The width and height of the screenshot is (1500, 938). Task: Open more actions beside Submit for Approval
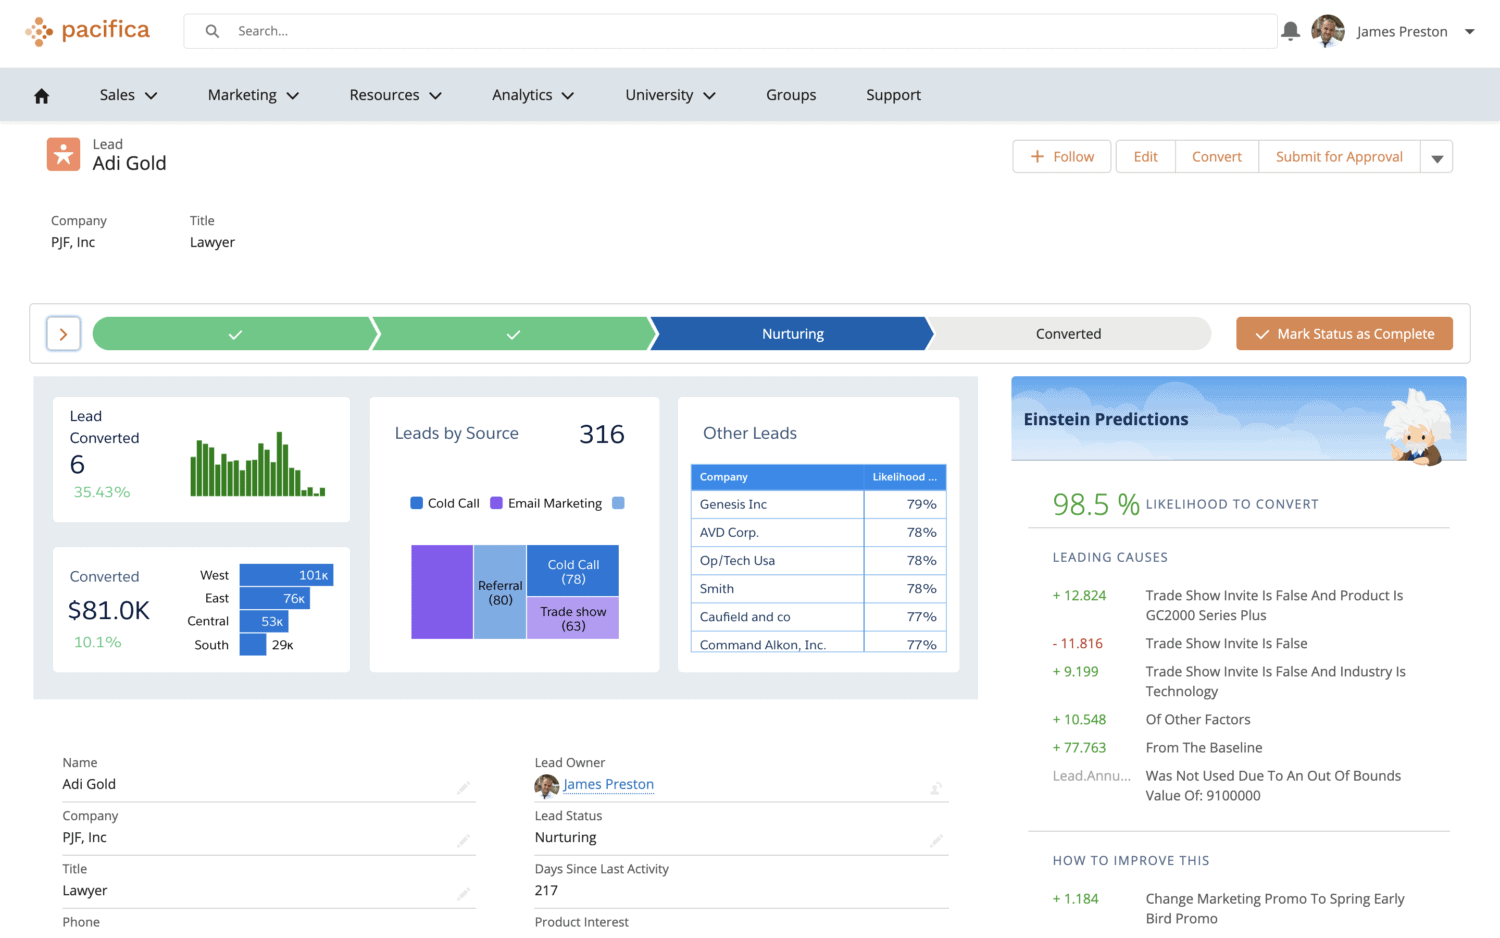(x=1437, y=156)
